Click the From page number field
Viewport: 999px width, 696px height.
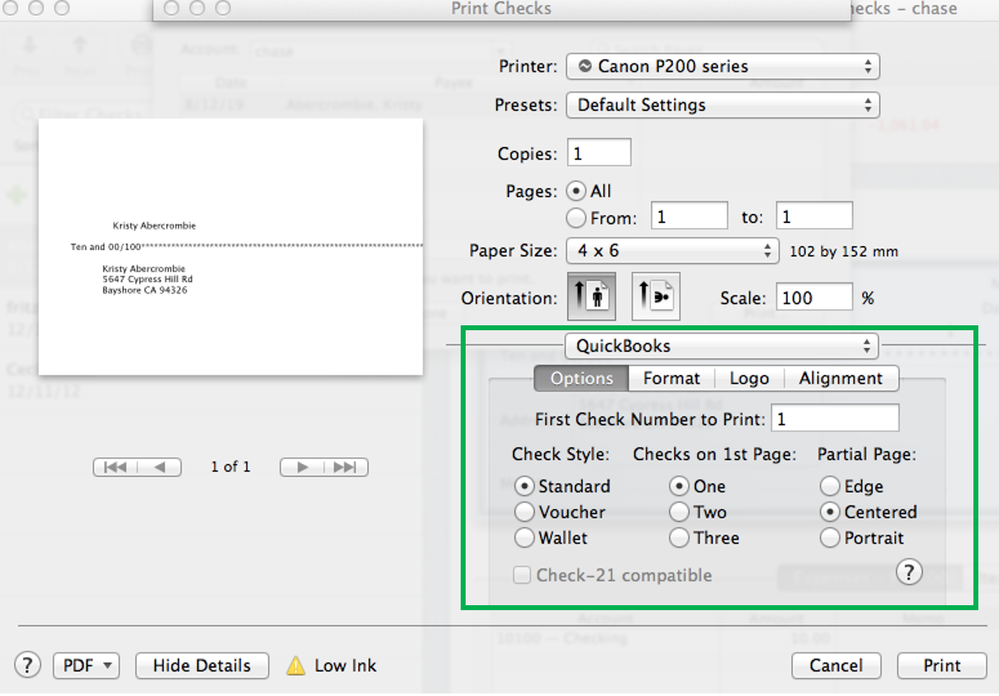coord(689,216)
